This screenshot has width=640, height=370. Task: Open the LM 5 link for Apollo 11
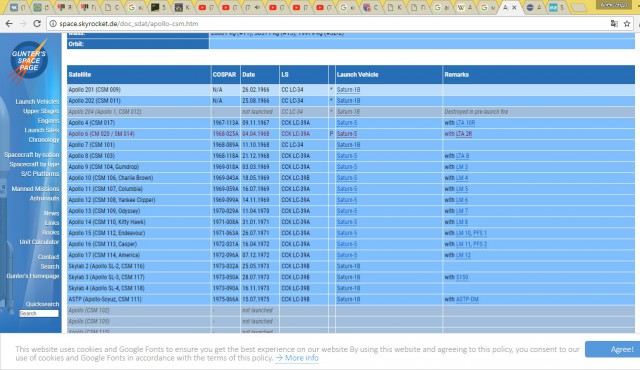pyautogui.click(x=462, y=189)
